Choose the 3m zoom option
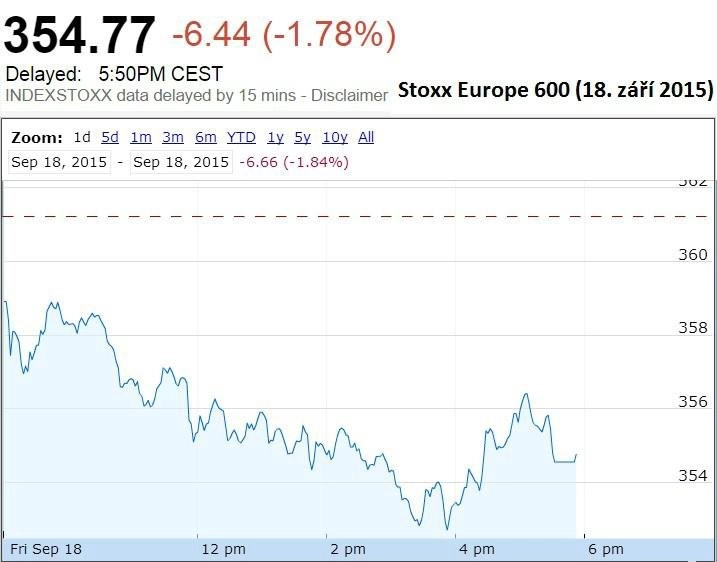Screen dimensions: 717x562 [173, 137]
